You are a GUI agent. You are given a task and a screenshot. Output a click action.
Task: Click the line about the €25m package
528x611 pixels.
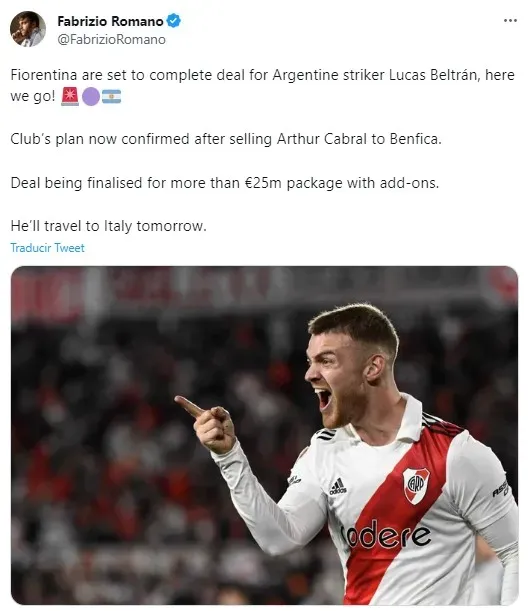click(224, 183)
